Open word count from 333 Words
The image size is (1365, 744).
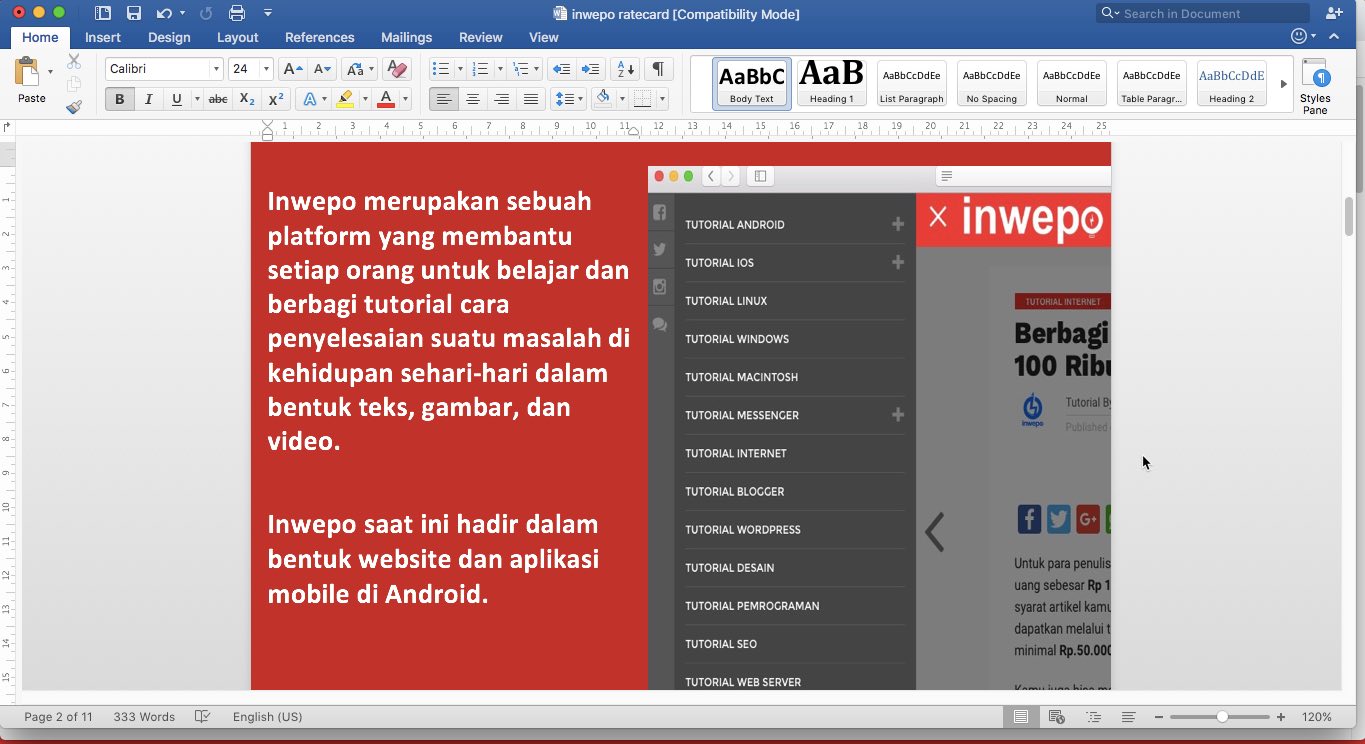point(144,717)
